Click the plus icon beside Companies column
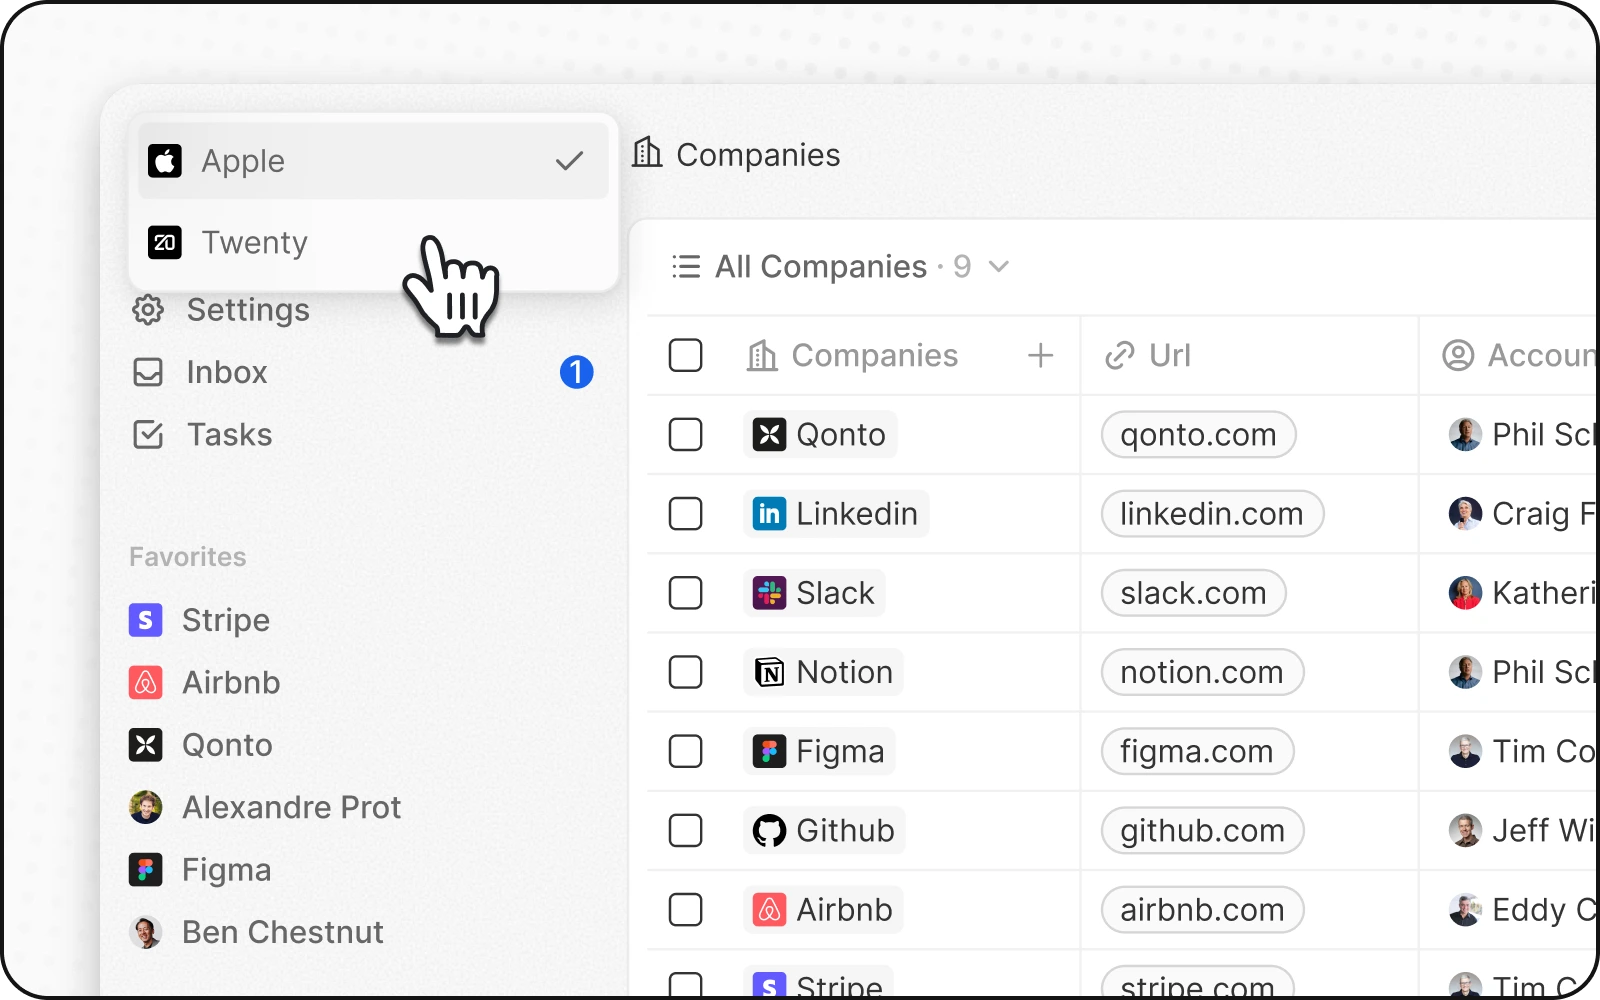 1040,355
